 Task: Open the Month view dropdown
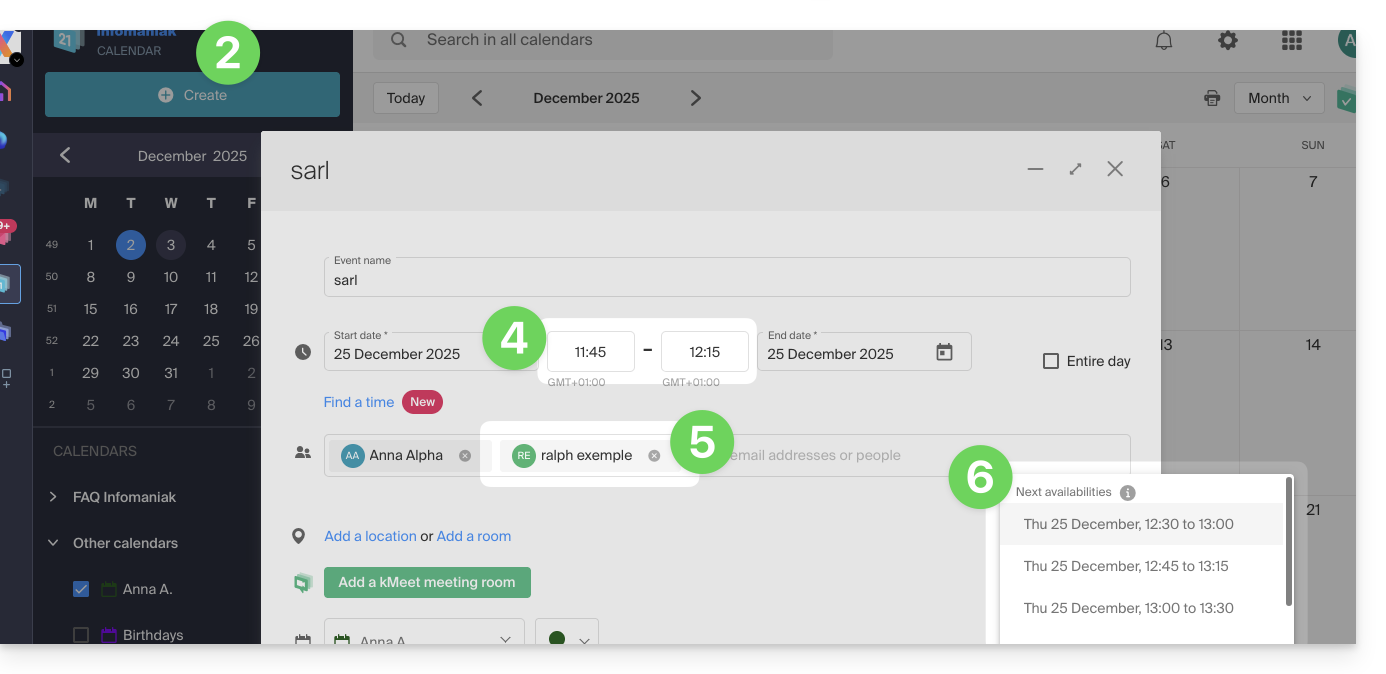click(x=1279, y=98)
